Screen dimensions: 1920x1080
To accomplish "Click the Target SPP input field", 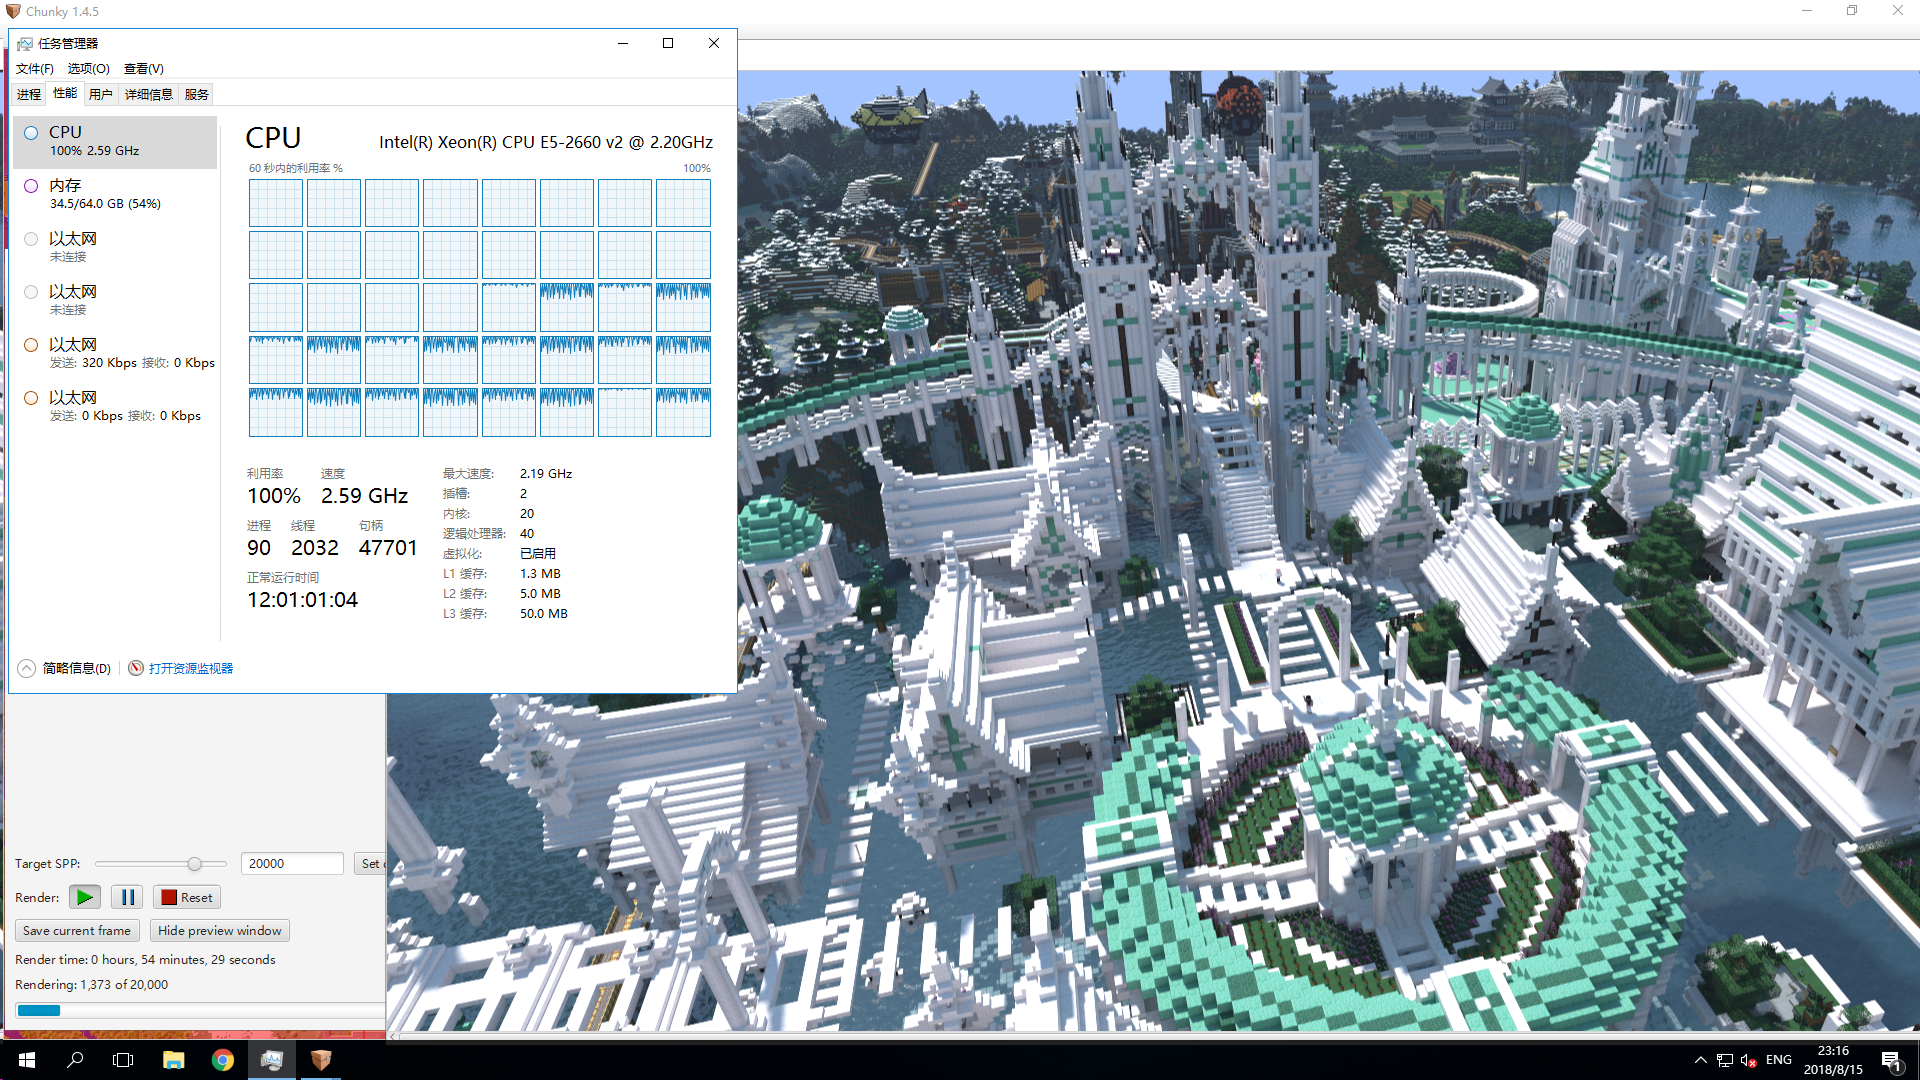I will 291,863.
